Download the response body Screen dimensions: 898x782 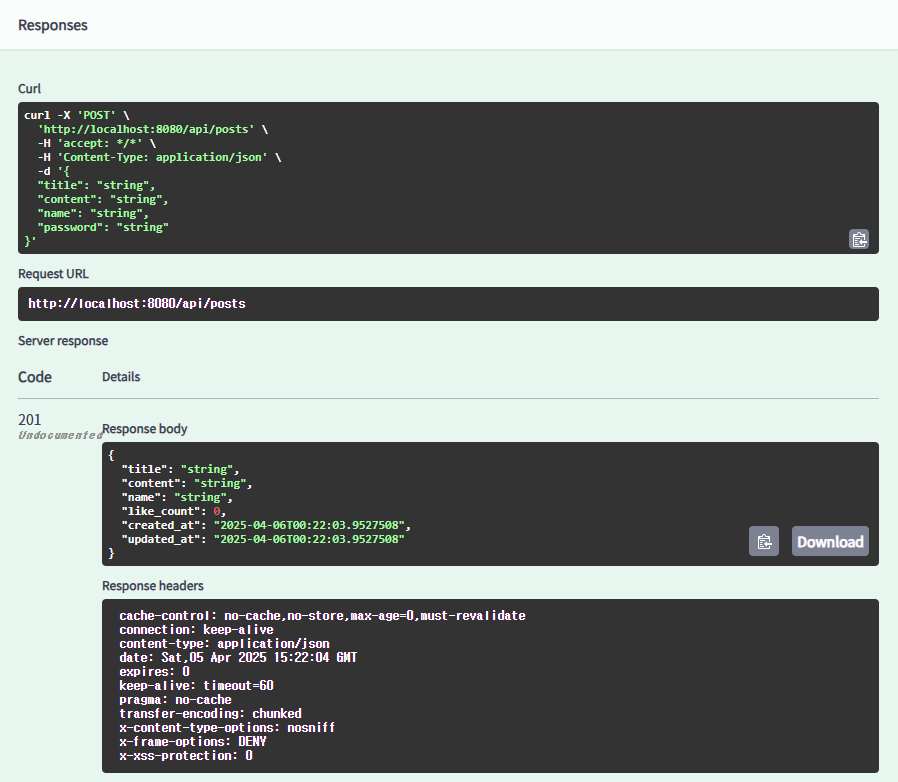pos(830,541)
